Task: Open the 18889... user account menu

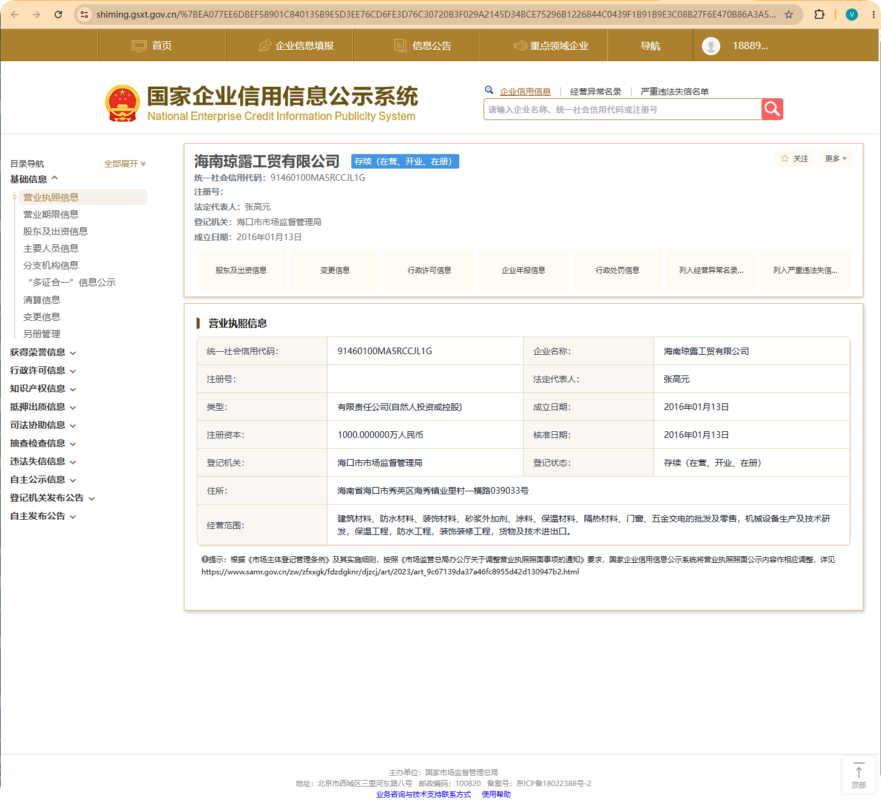Action: [750, 46]
